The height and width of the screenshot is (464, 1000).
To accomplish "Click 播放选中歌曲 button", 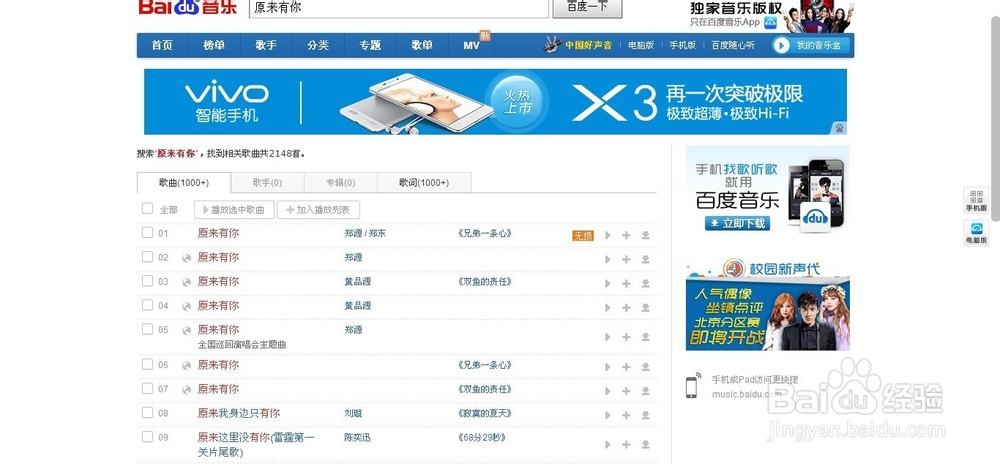I will point(233,210).
